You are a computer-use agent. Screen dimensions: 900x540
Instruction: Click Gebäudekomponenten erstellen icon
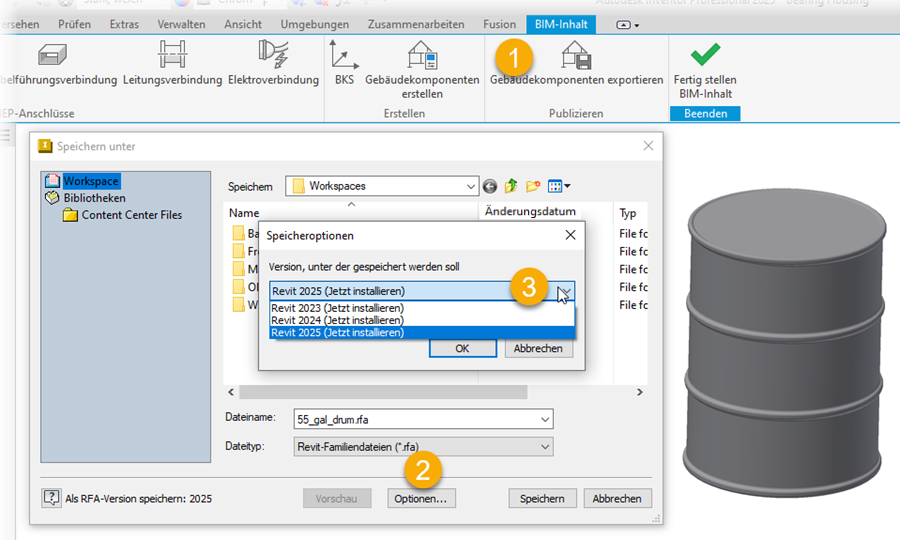(x=422, y=55)
